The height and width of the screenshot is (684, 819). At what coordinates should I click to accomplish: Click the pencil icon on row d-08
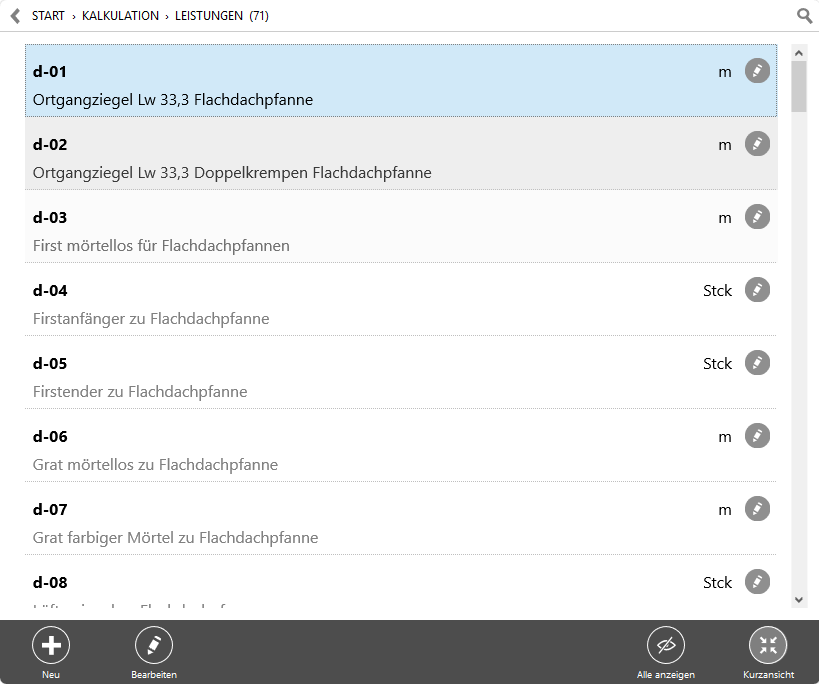tap(757, 582)
